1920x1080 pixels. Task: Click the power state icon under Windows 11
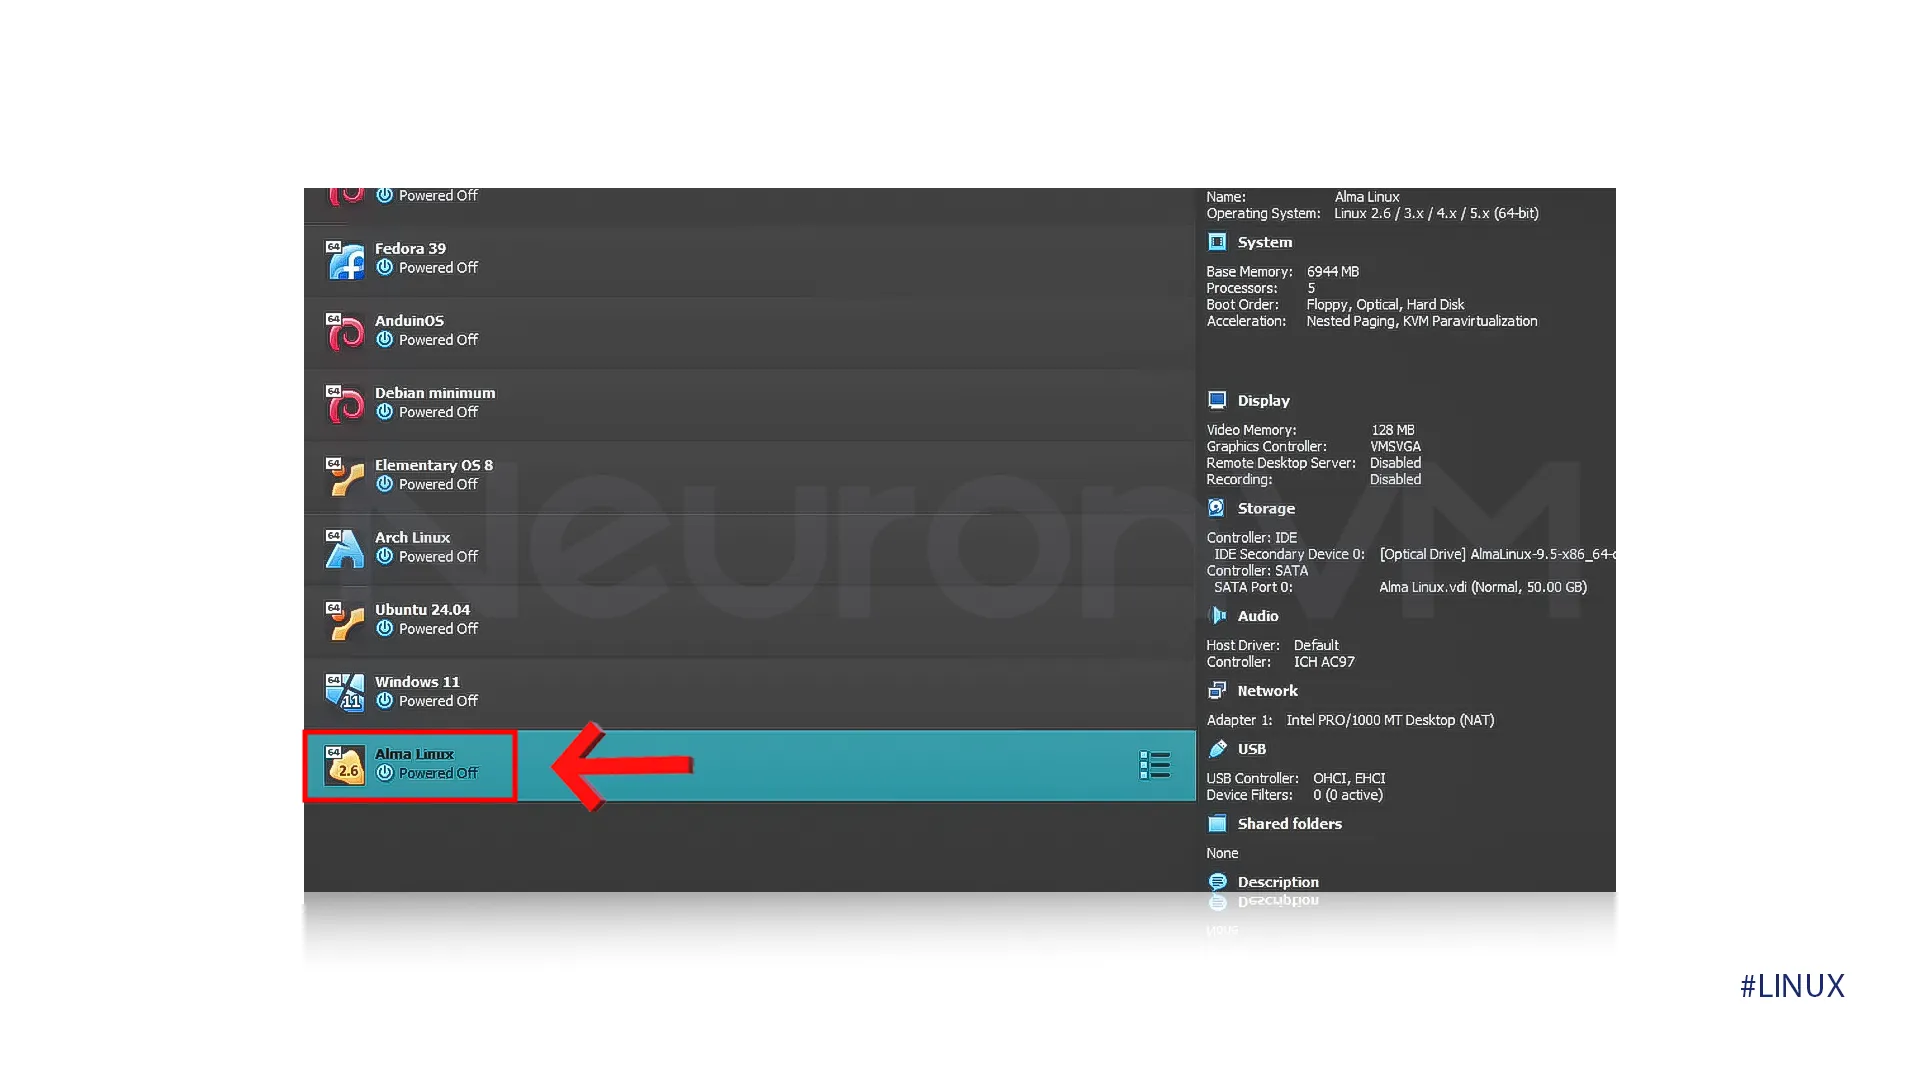coord(384,700)
